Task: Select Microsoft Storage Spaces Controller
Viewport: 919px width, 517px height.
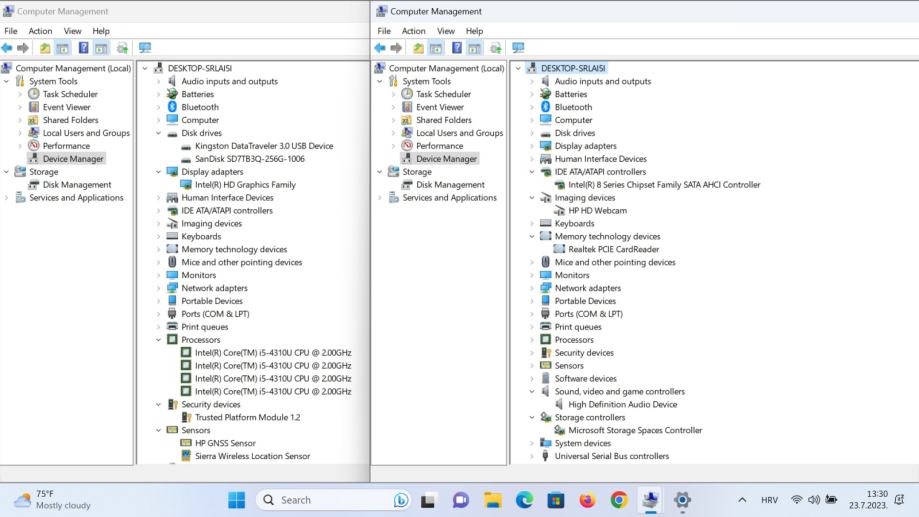Action: (x=635, y=430)
